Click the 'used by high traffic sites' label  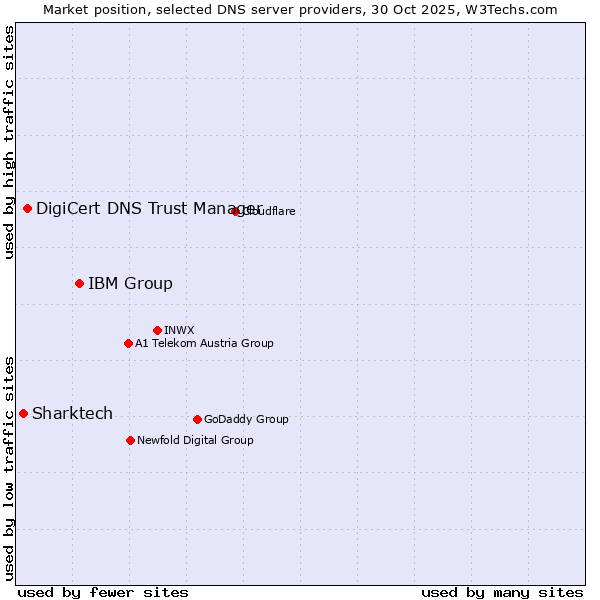click(x=9, y=142)
